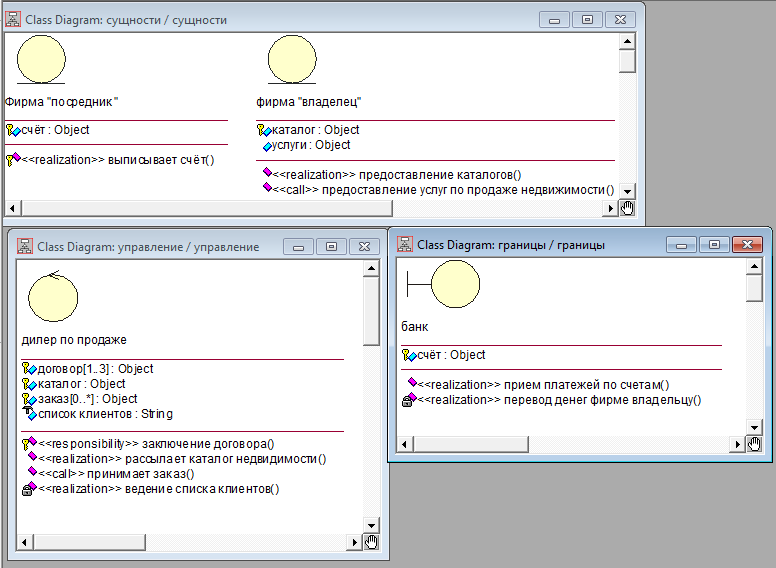Click scroll down arrow in границы window
This screenshot has height=568, width=776.
754,427
